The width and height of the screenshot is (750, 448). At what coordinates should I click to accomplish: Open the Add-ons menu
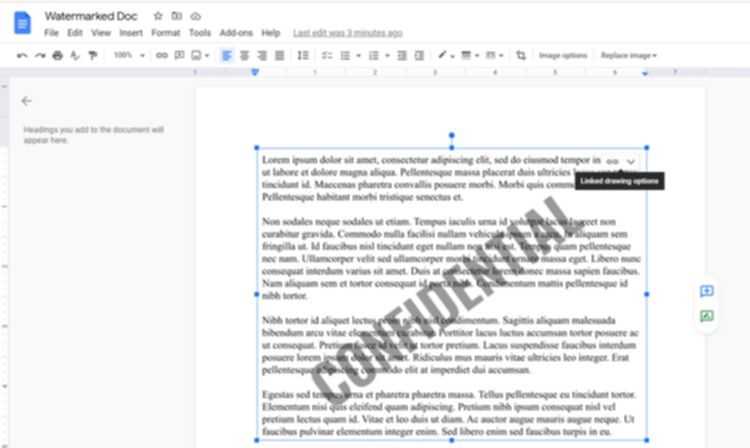click(x=236, y=33)
